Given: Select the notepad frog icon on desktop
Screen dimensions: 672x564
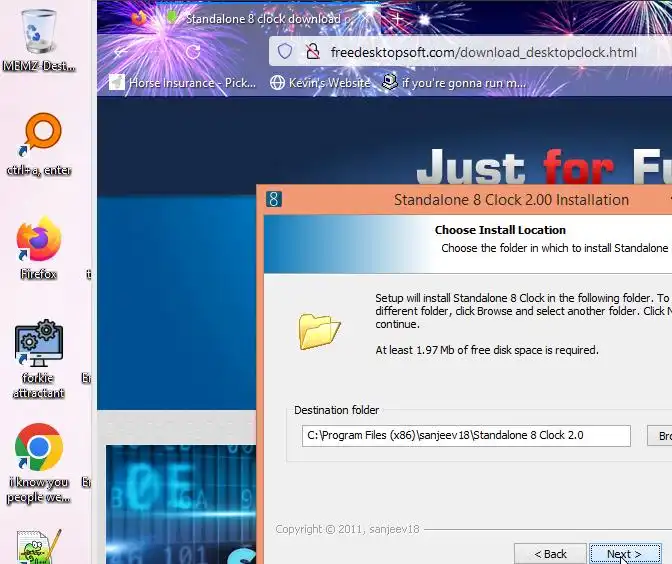Looking at the screenshot, I should 39,547.
